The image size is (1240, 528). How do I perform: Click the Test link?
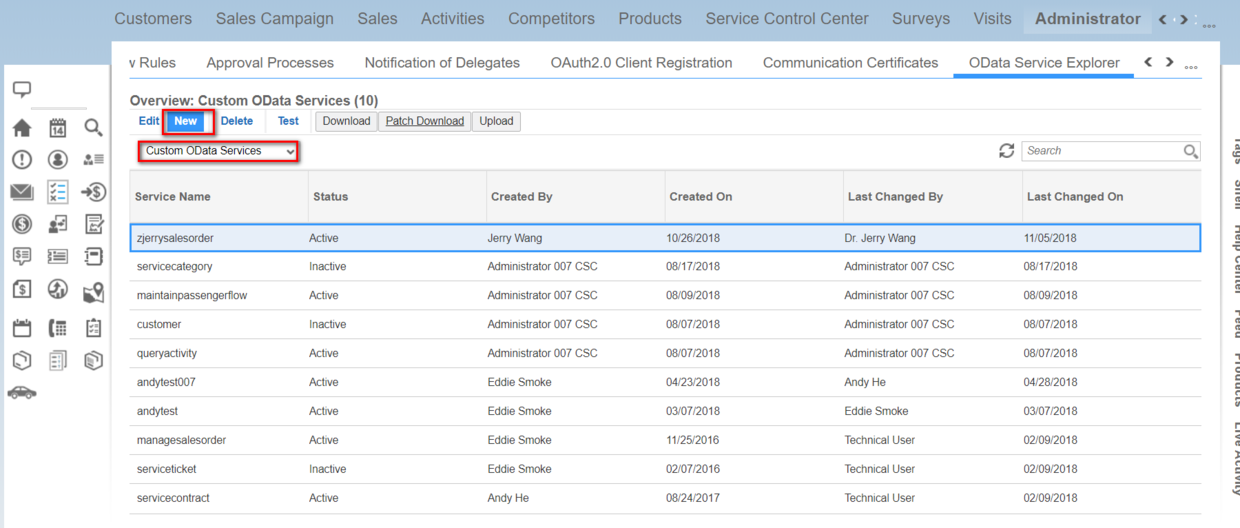288,121
